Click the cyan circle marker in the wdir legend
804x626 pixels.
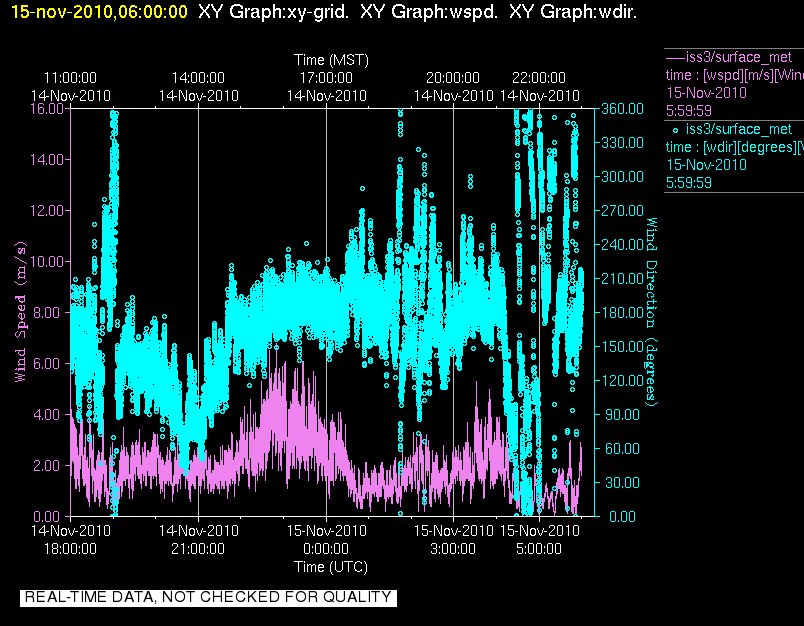point(675,130)
